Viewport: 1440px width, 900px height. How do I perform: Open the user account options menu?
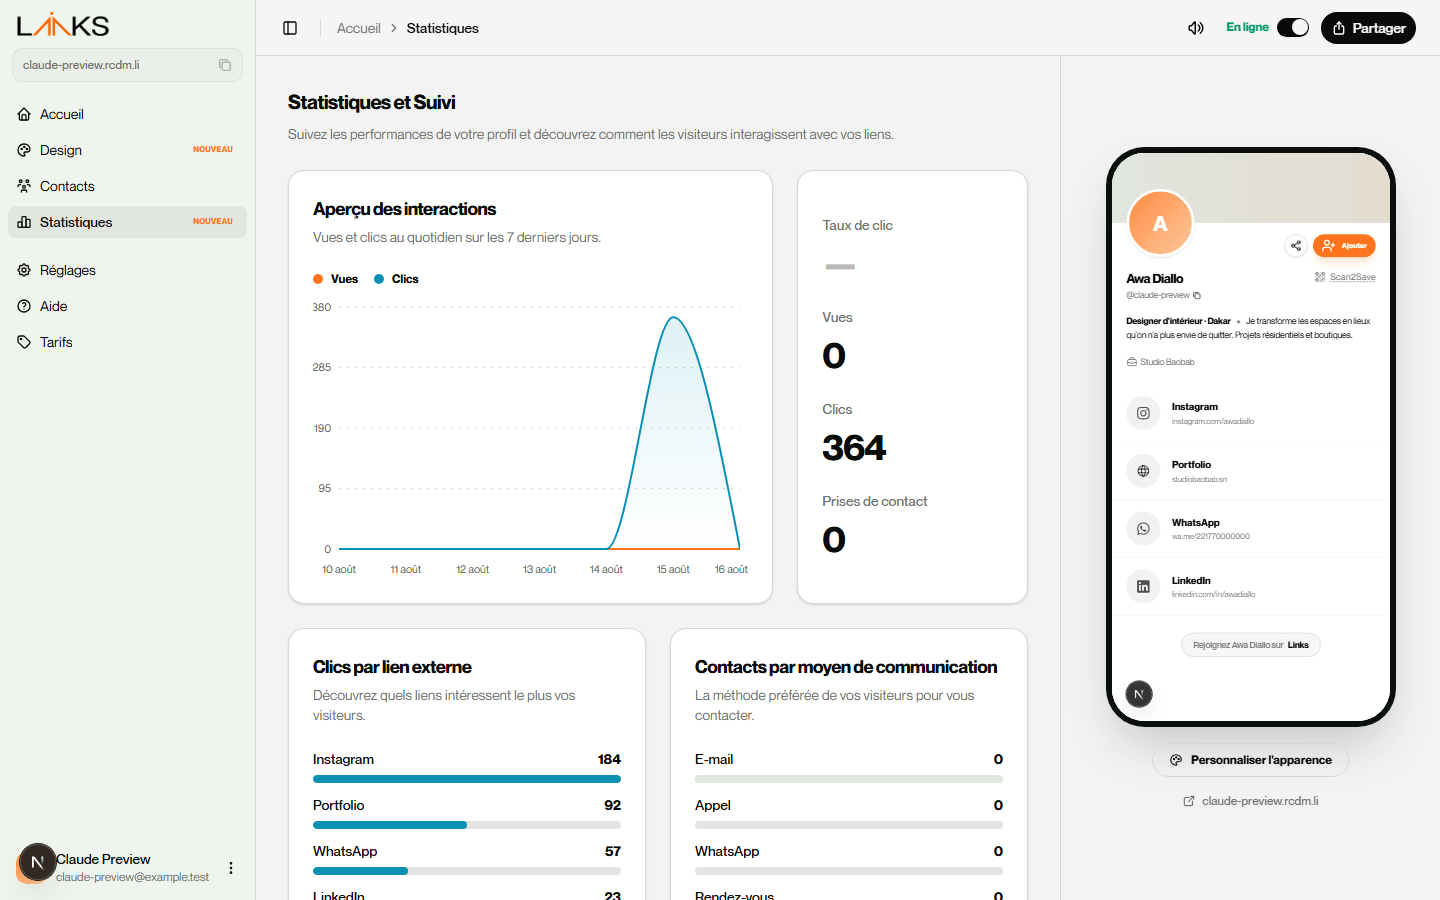(x=231, y=868)
